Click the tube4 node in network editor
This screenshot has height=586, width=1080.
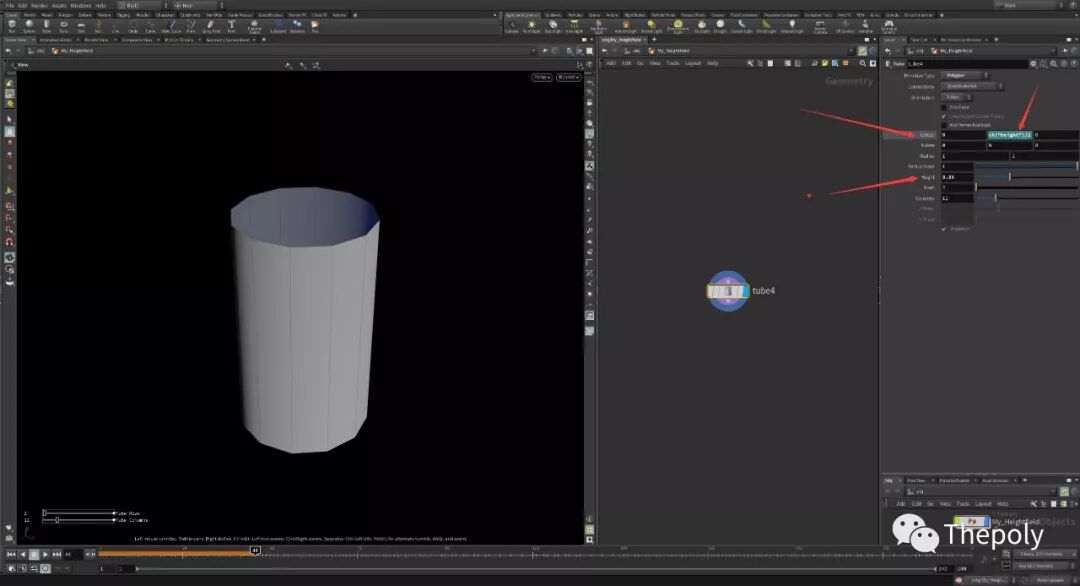pos(728,291)
